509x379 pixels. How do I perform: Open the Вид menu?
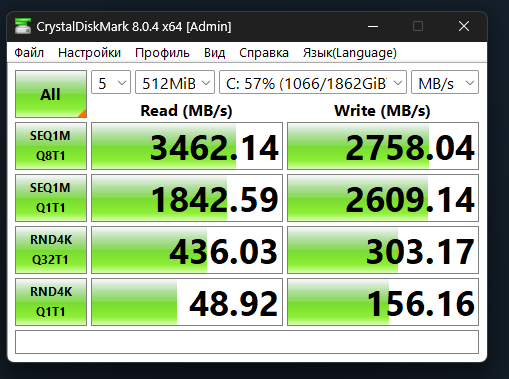click(214, 53)
